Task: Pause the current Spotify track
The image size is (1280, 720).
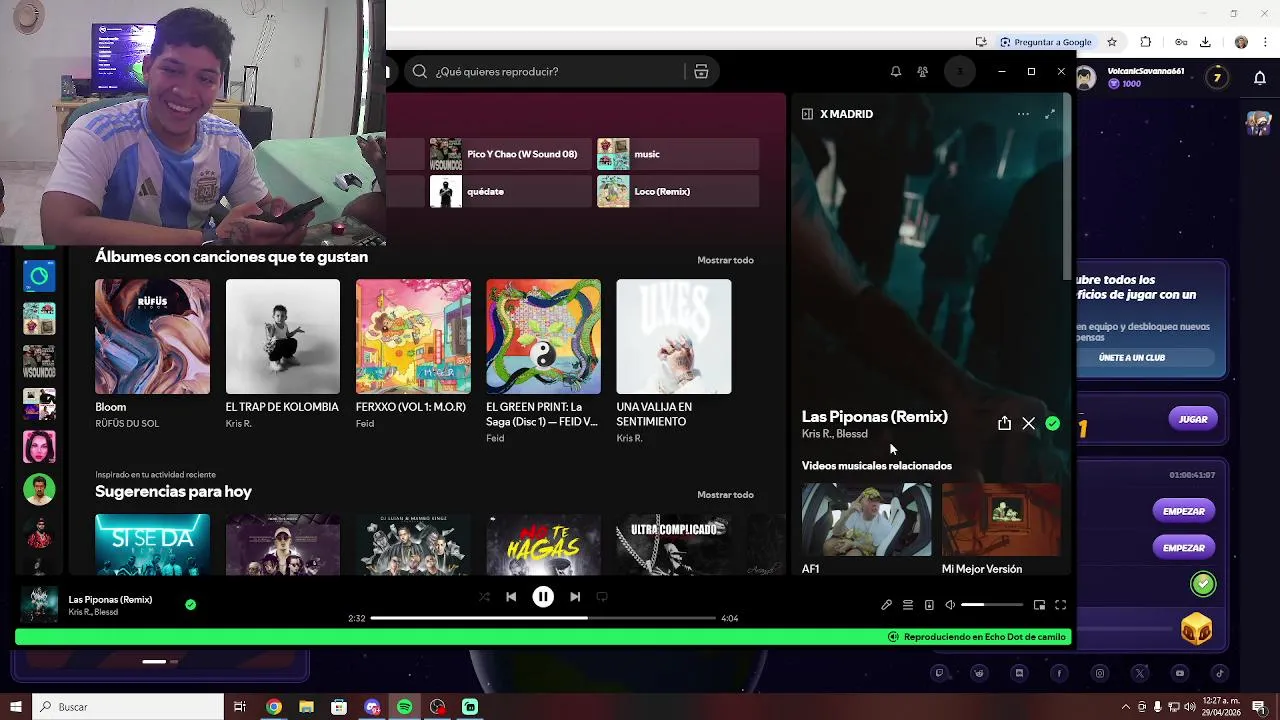Action: 543,596
